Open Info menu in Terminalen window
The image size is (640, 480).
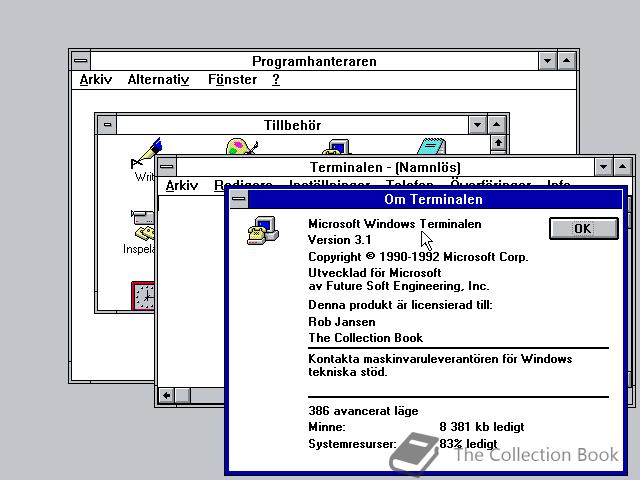(559, 184)
